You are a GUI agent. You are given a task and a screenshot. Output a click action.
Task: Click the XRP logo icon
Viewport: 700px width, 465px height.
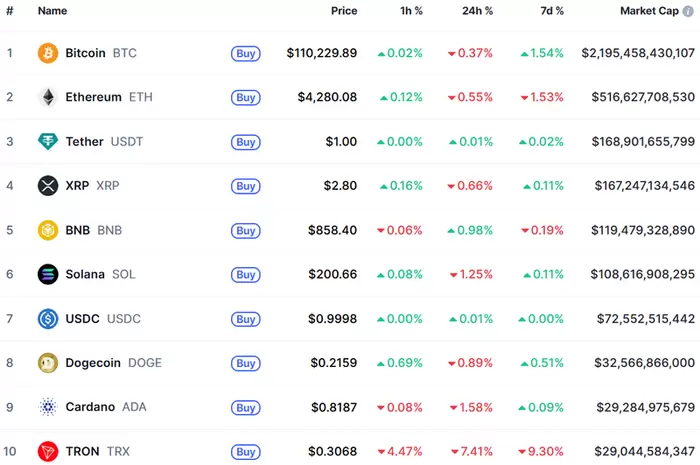point(48,186)
